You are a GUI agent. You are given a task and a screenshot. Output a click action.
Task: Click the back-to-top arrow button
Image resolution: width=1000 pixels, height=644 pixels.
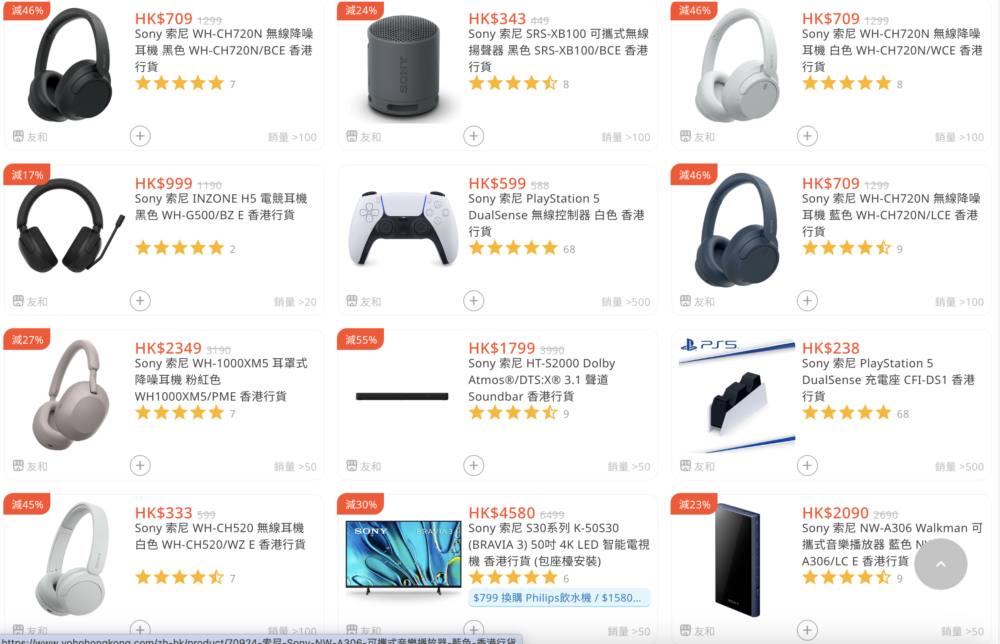pyautogui.click(x=941, y=564)
